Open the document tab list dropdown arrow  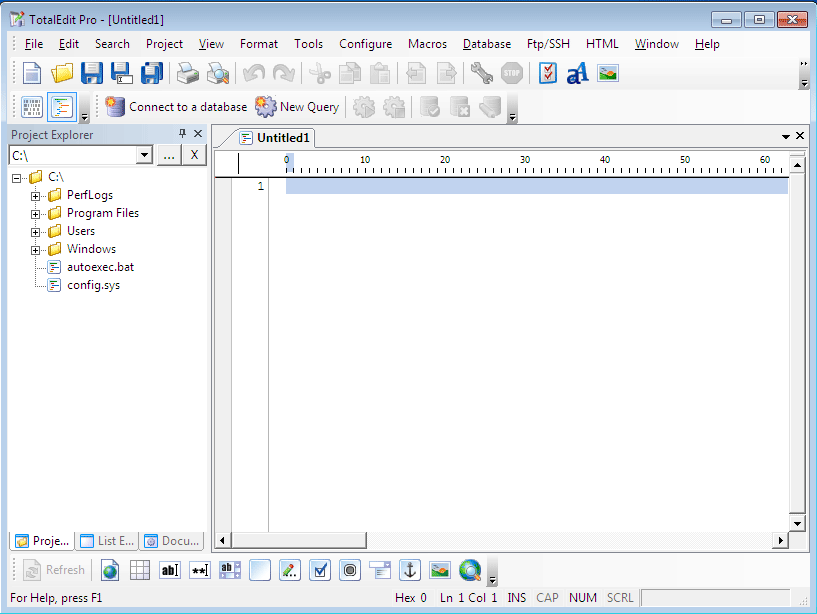point(786,137)
